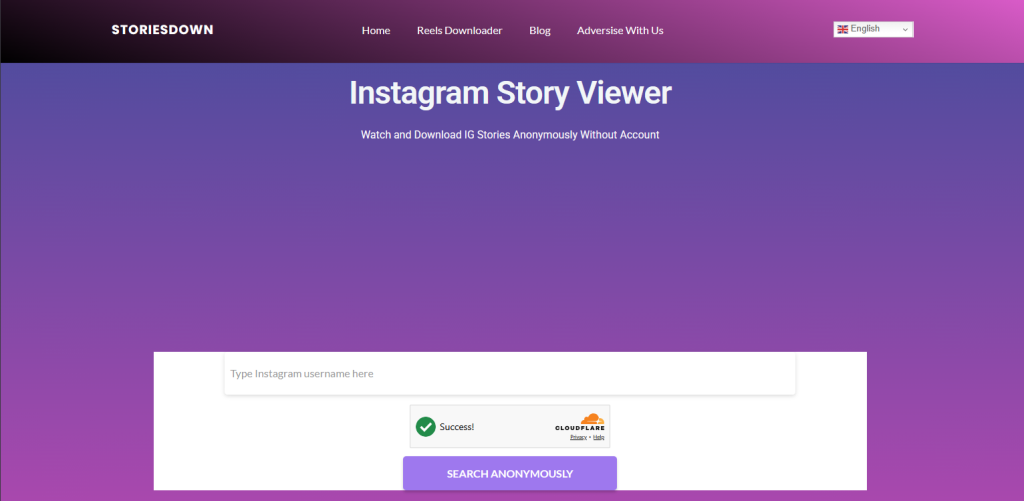Screen dimensions: 1024x501
Task: Click the UK flag icon
Action: click(842, 29)
